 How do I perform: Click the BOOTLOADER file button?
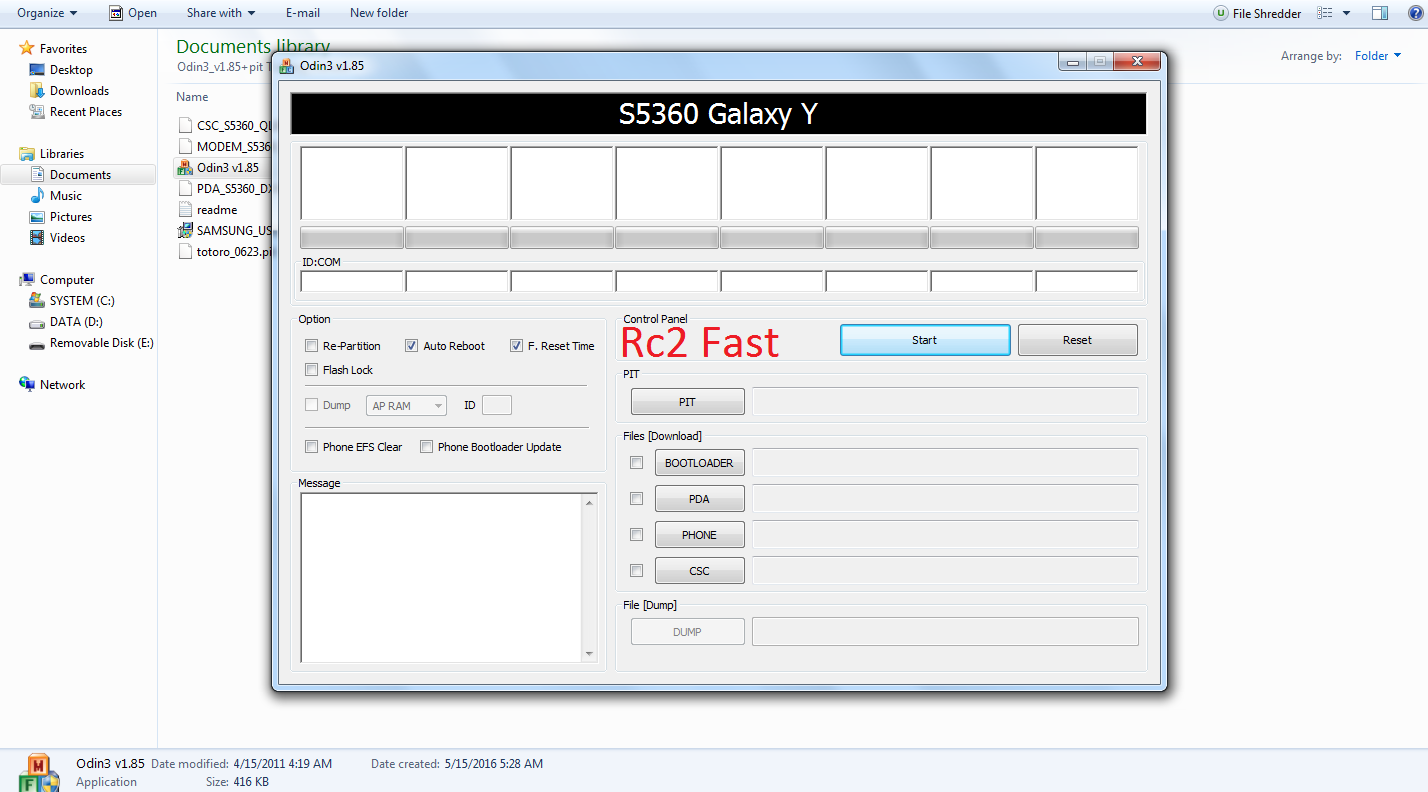(699, 463)
